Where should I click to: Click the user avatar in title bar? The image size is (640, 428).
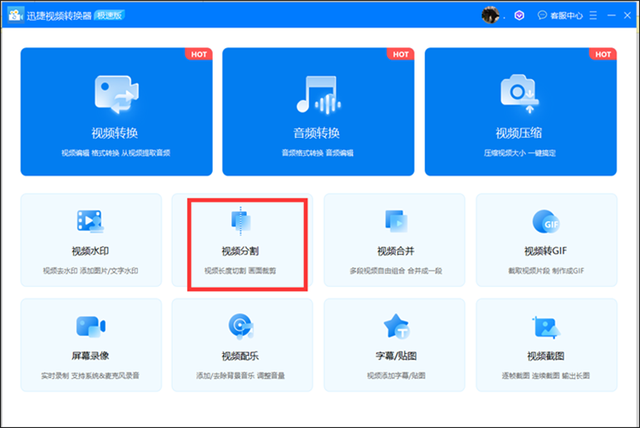[x=490, y=15]
